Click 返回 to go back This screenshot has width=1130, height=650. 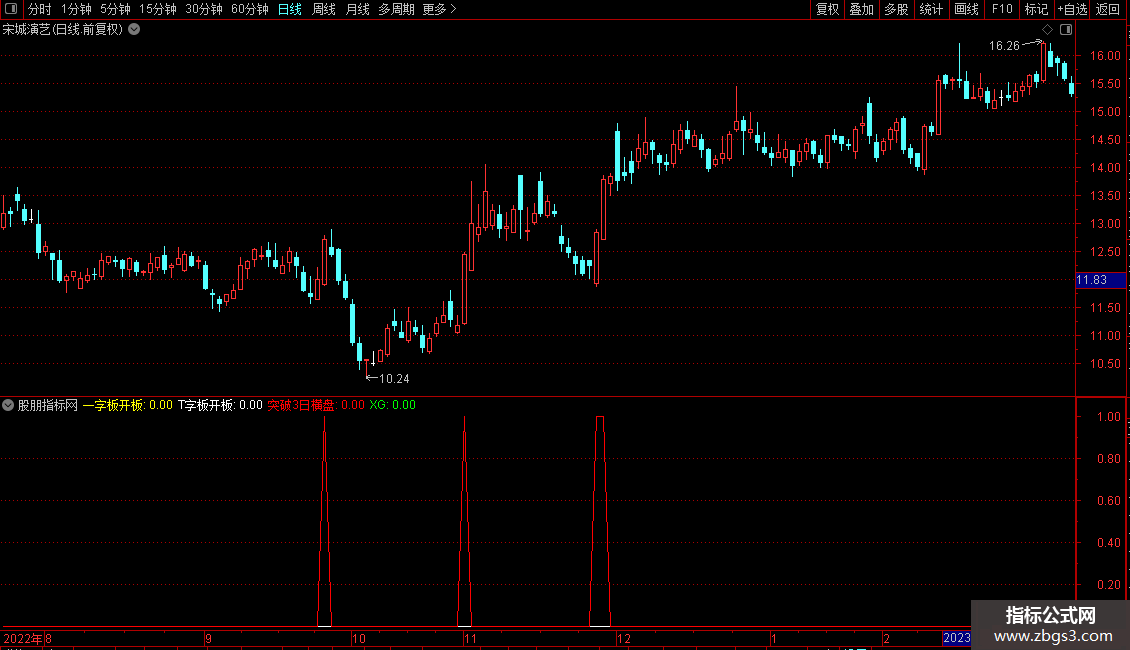[x=1108, y=9]
